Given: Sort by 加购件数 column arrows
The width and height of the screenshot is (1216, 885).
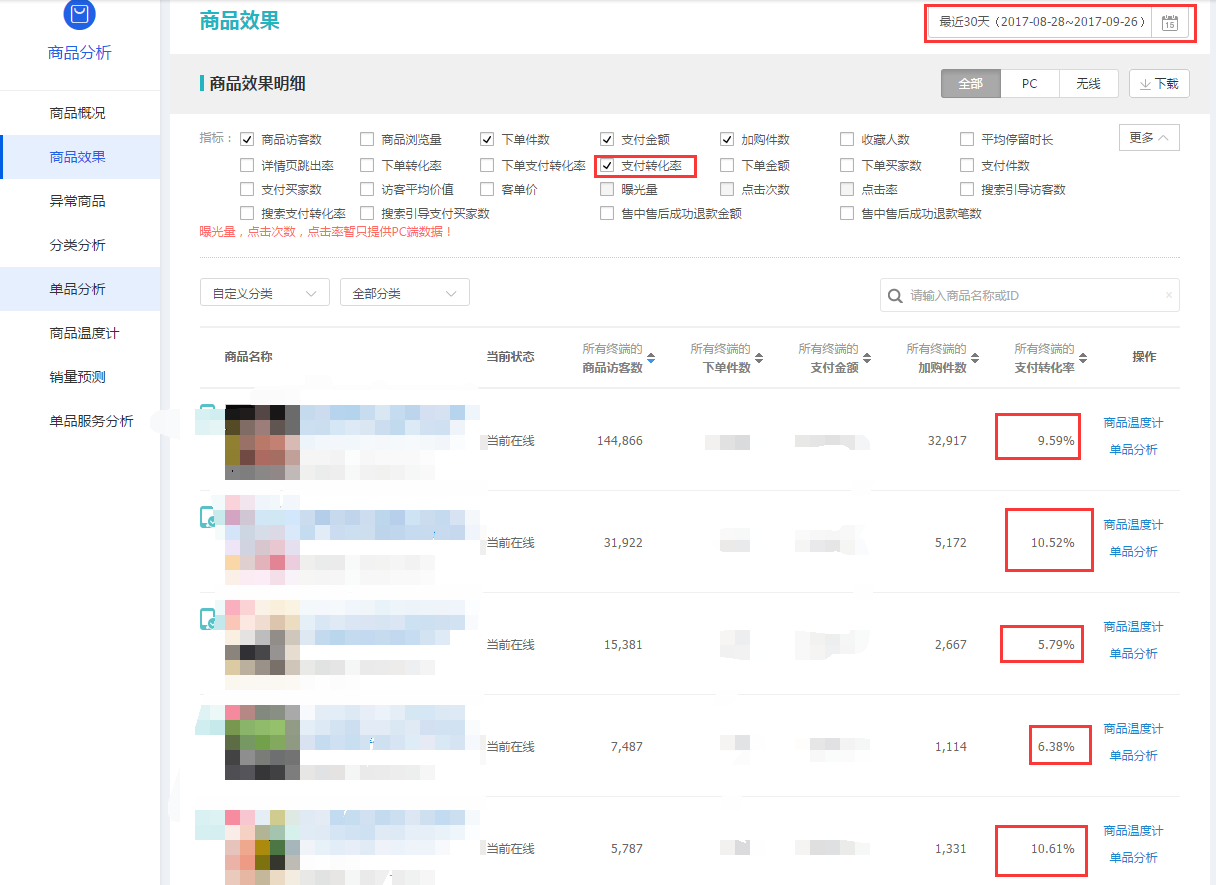Looking at the screenshot, I should tap(975, 358).
